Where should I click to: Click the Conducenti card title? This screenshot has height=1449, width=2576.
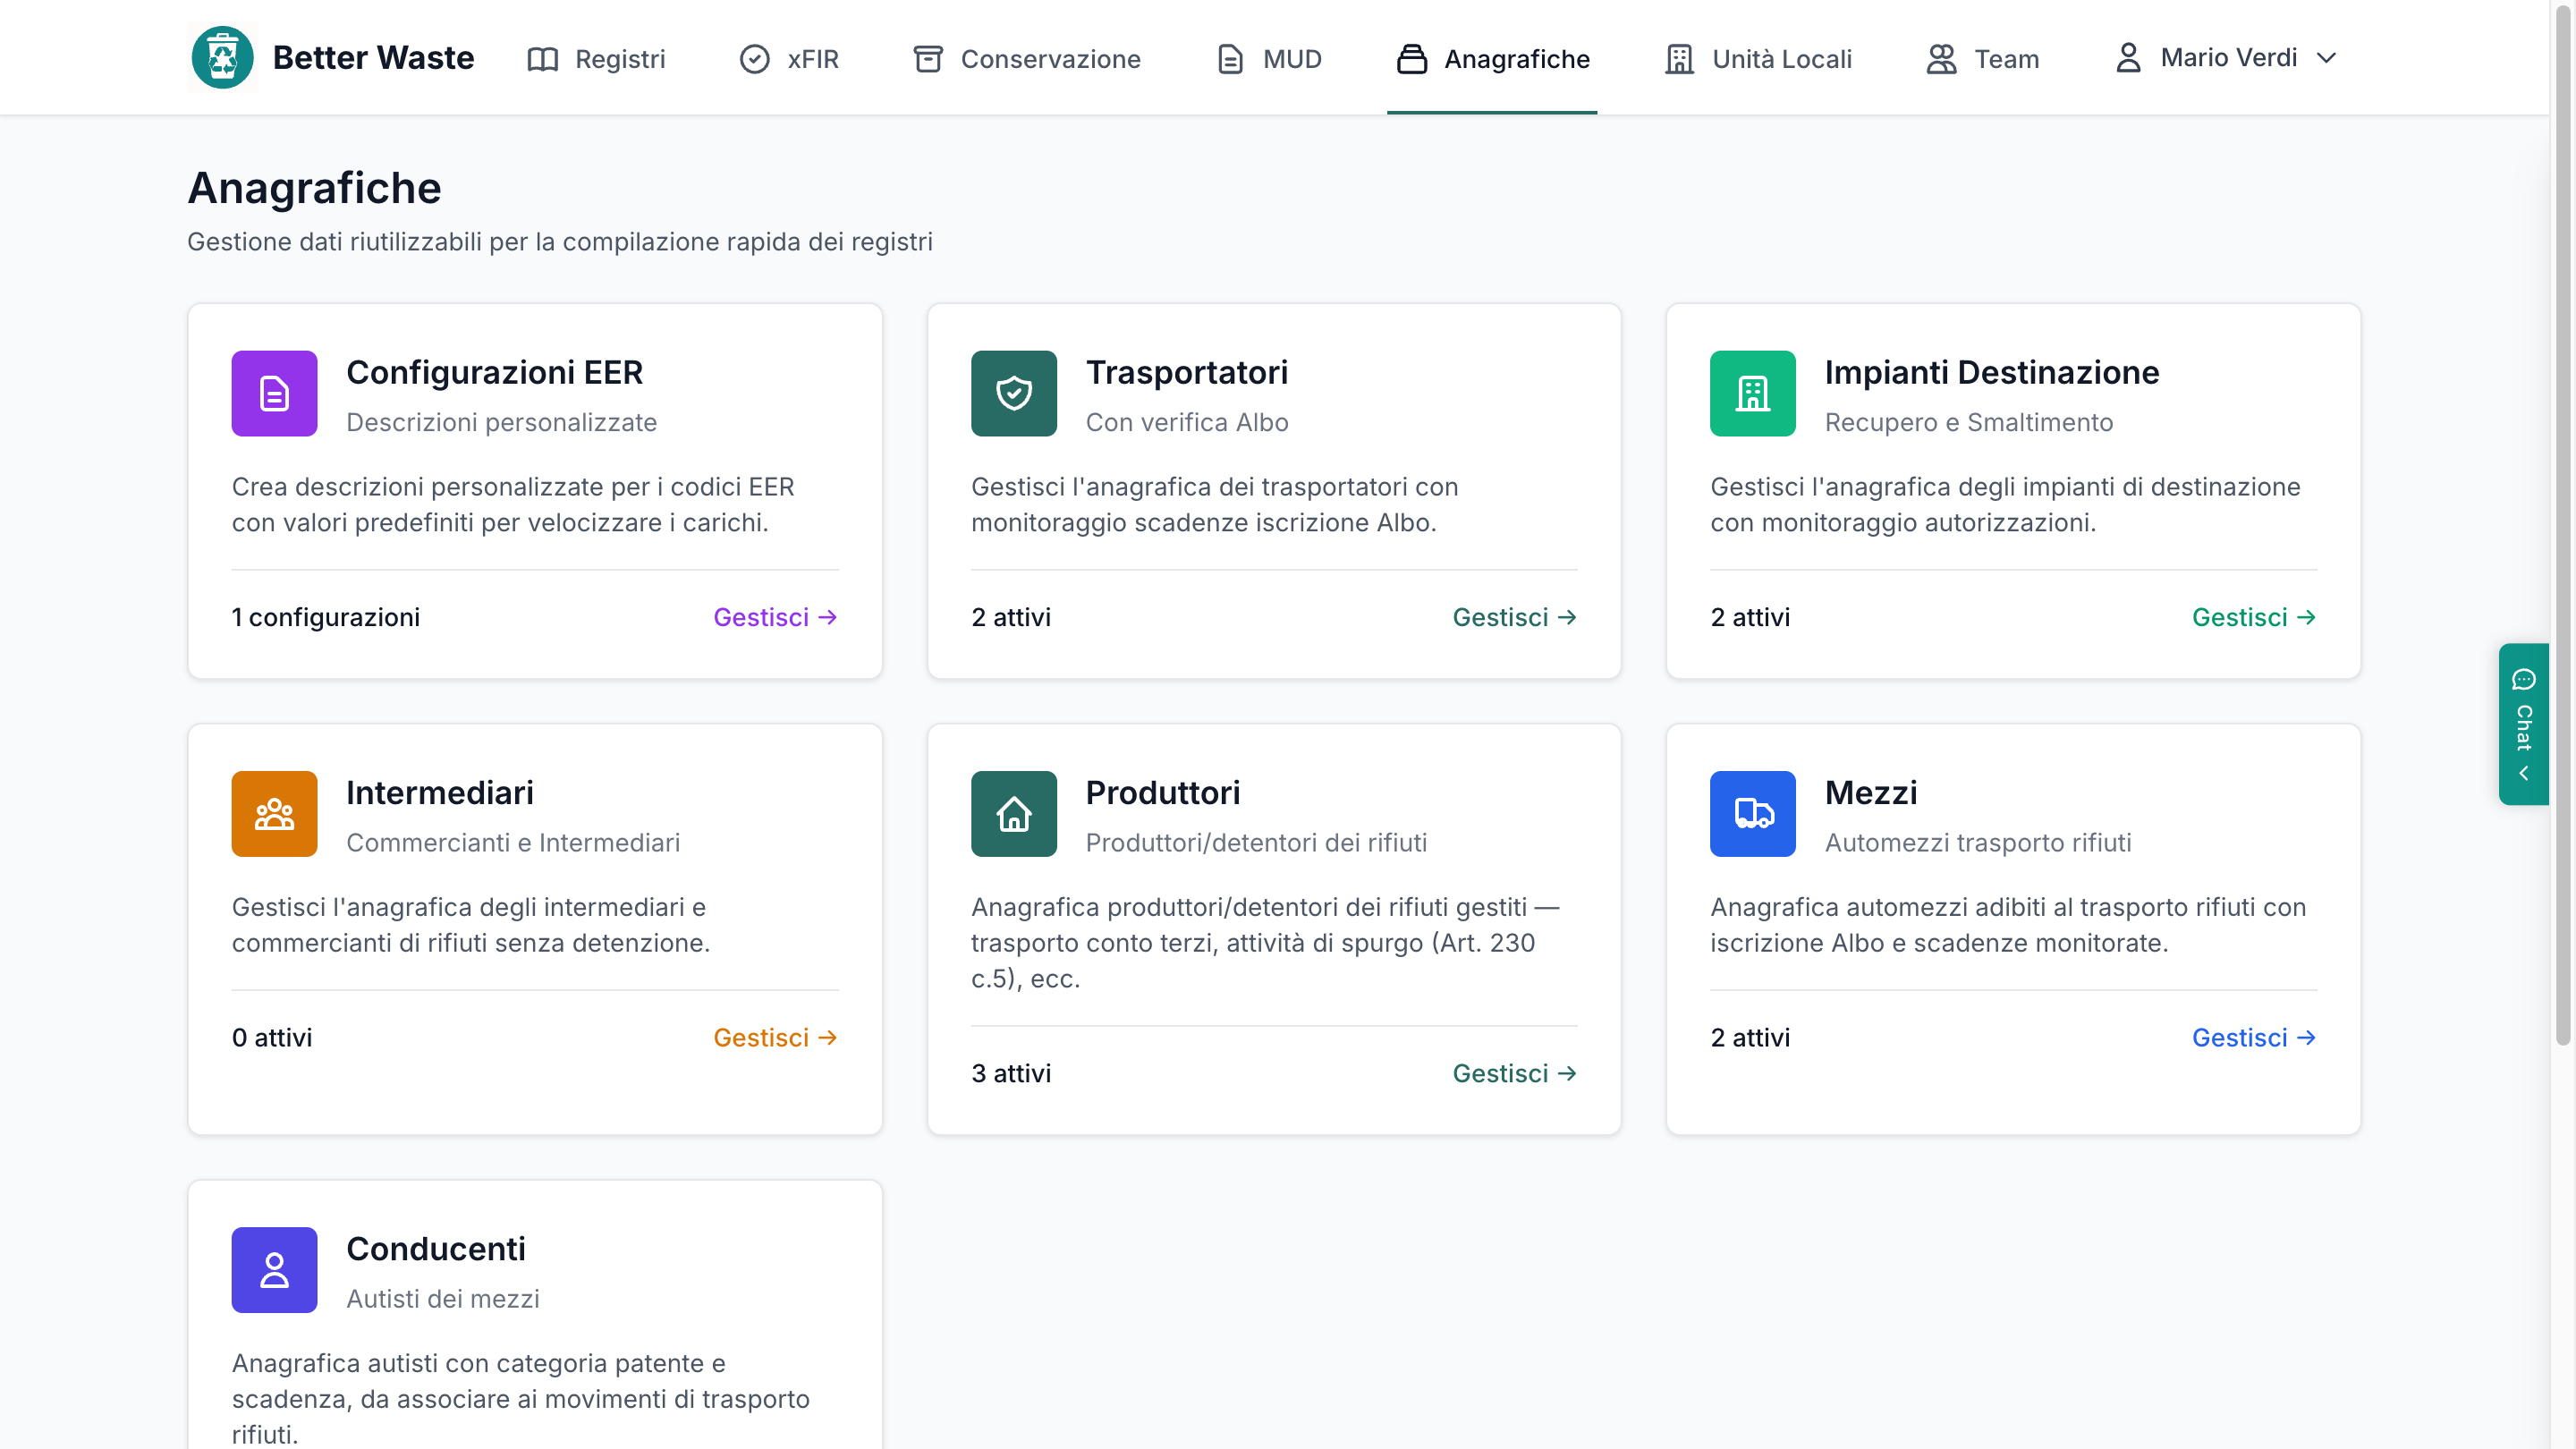(436, 1248)
